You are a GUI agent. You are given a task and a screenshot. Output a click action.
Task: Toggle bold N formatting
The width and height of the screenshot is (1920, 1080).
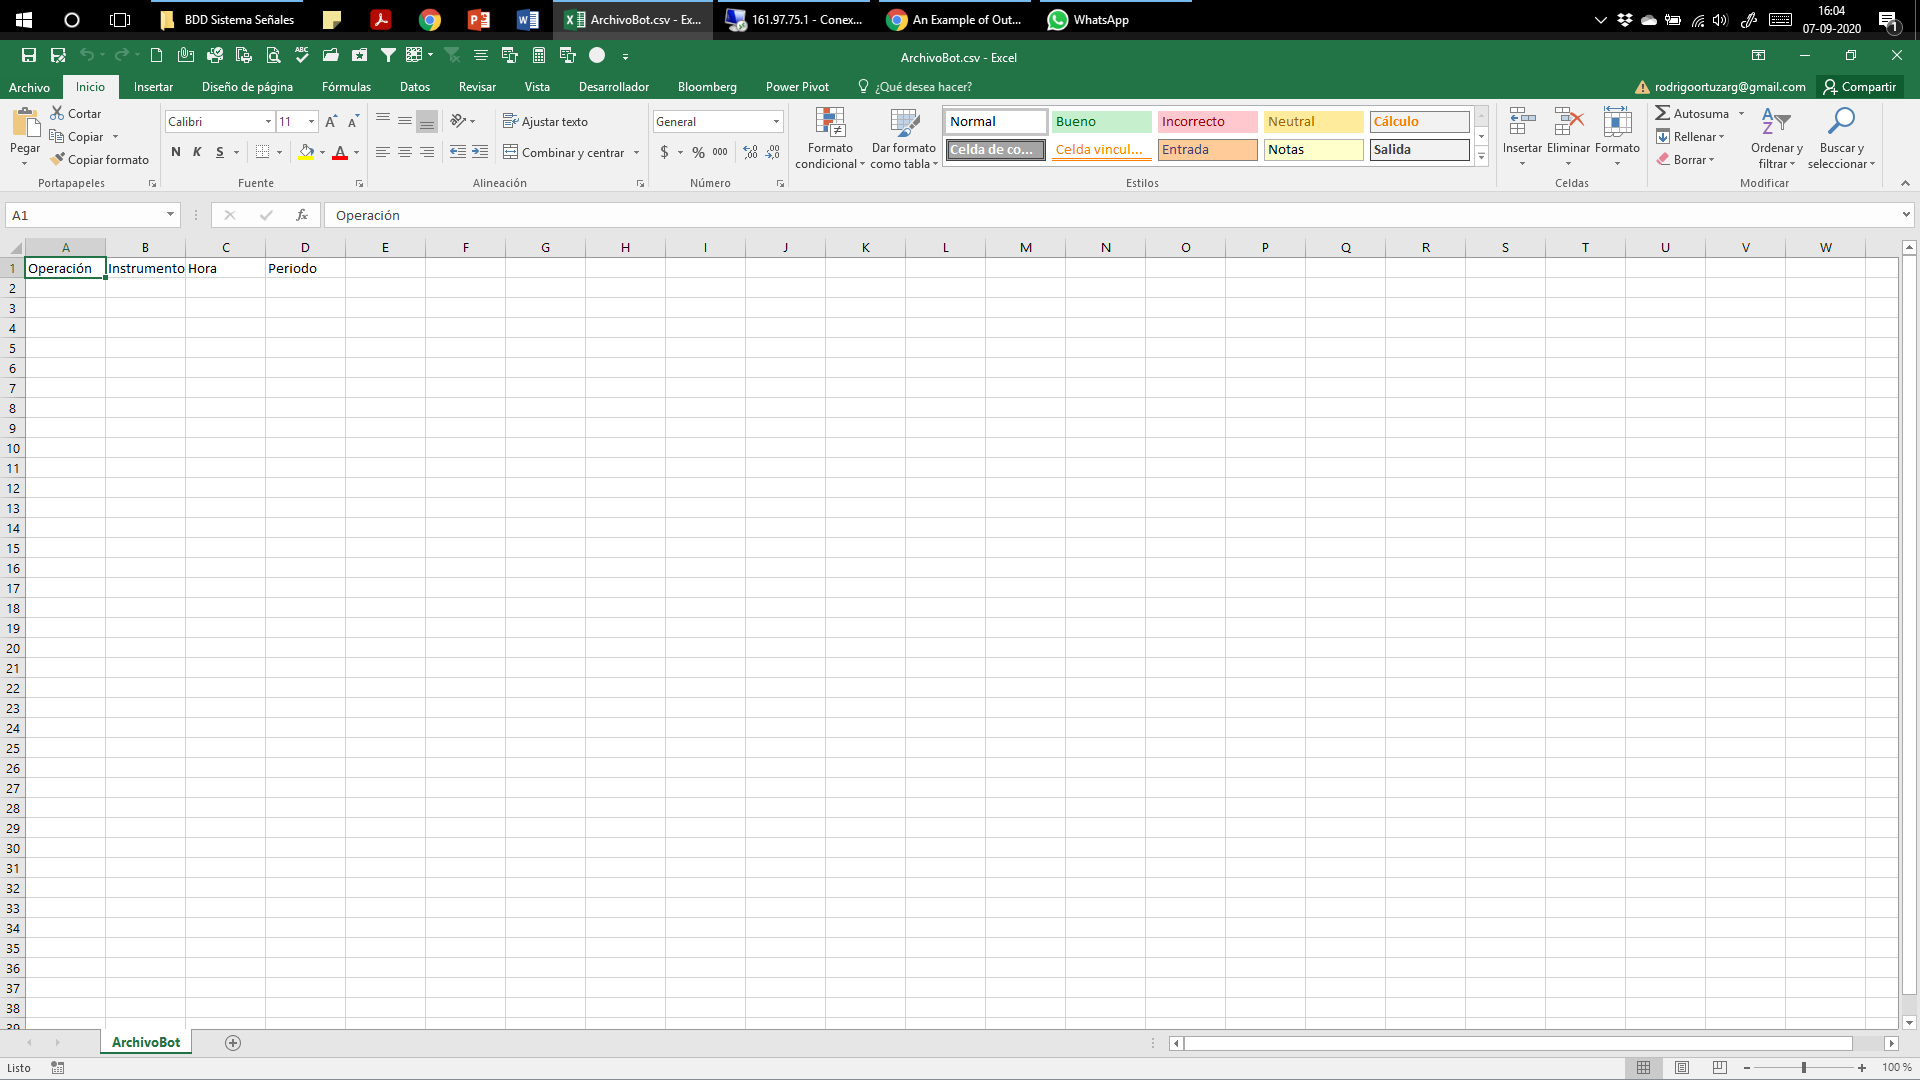point(176,152)
